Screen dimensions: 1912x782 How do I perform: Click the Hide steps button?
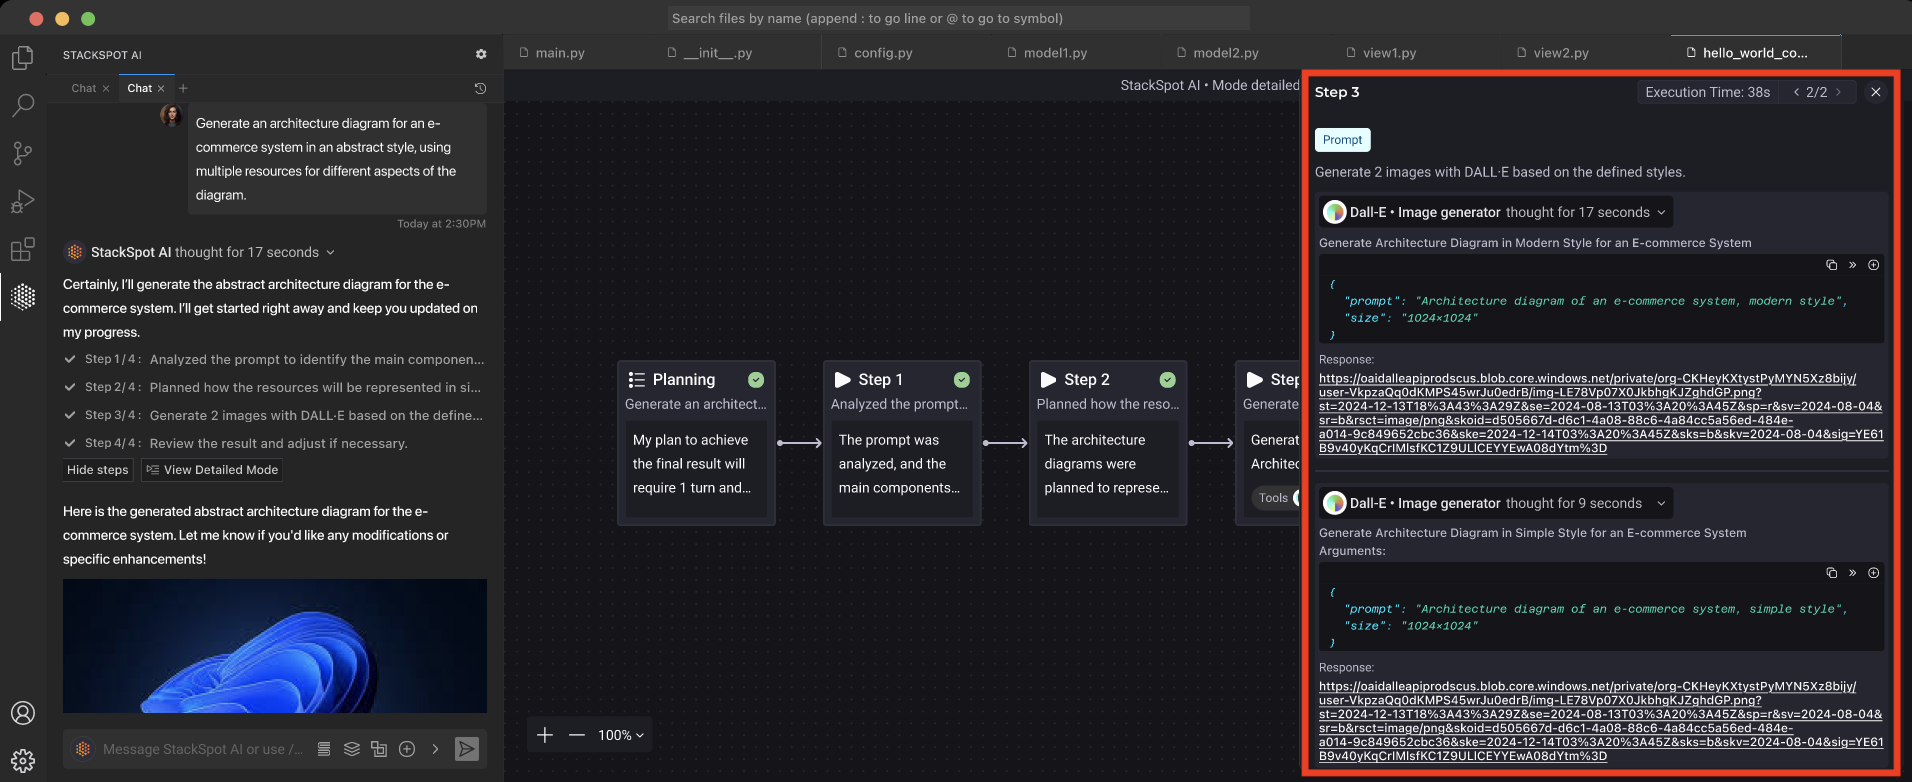point(98,470)
